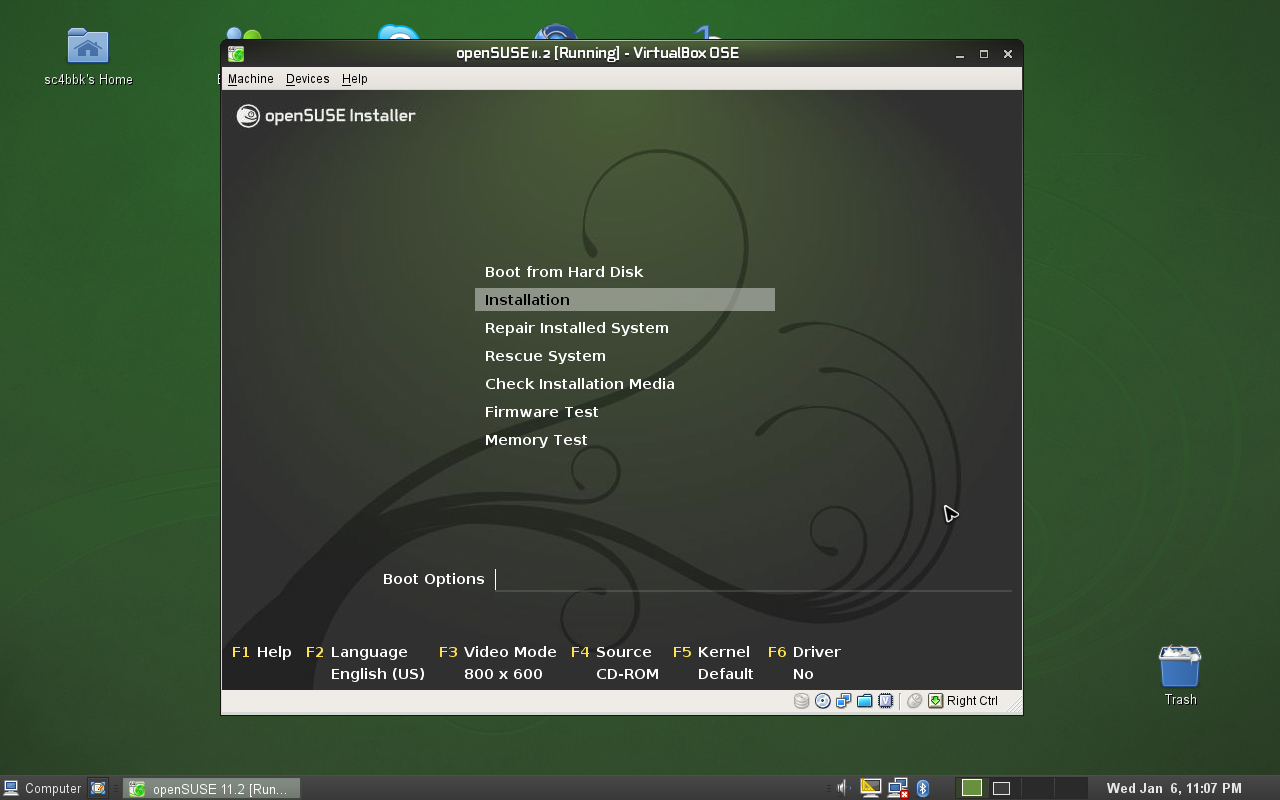
Task: Click the F1 Help option
Action: click(x=262, y=652)
